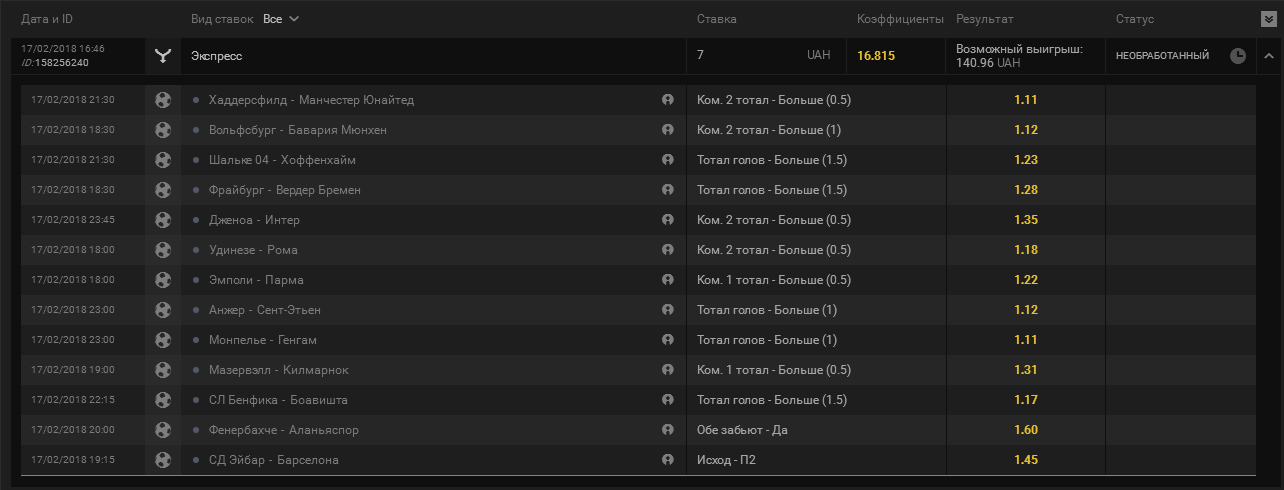Viewport: 1284px width, 490px height.
Task: Click the soccer ball icon for СД Эйбар - Барселона
Action: click(163, 460)
